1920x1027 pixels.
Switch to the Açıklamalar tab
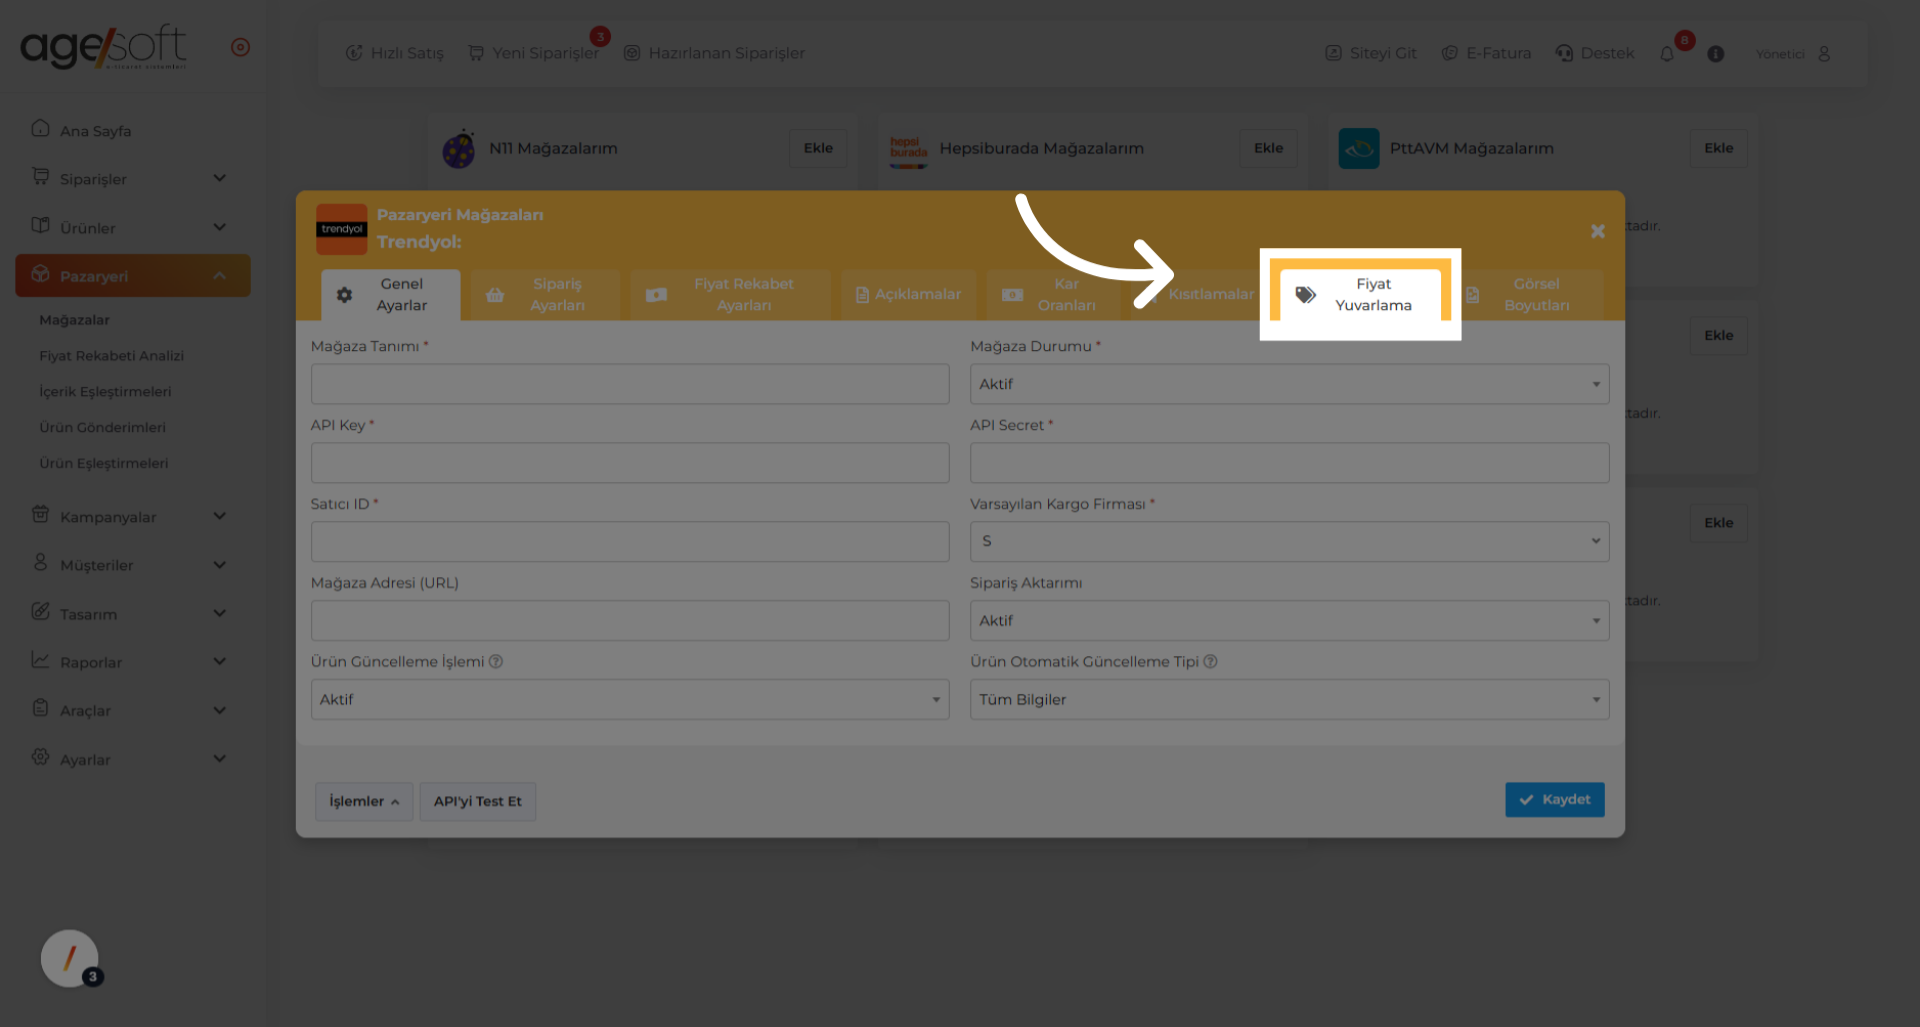[908, 294]
